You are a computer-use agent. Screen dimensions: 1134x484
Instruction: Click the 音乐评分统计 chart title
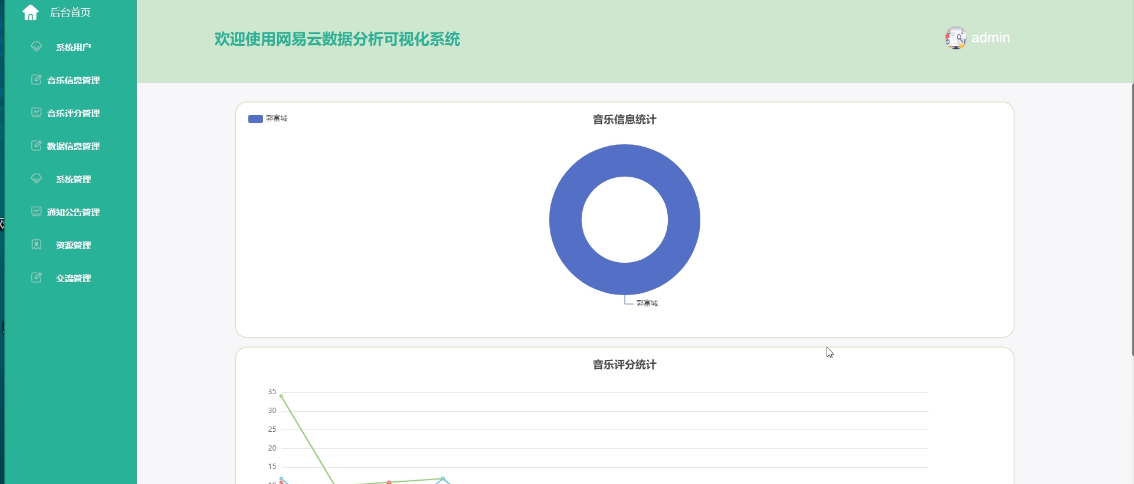point(625,365)
